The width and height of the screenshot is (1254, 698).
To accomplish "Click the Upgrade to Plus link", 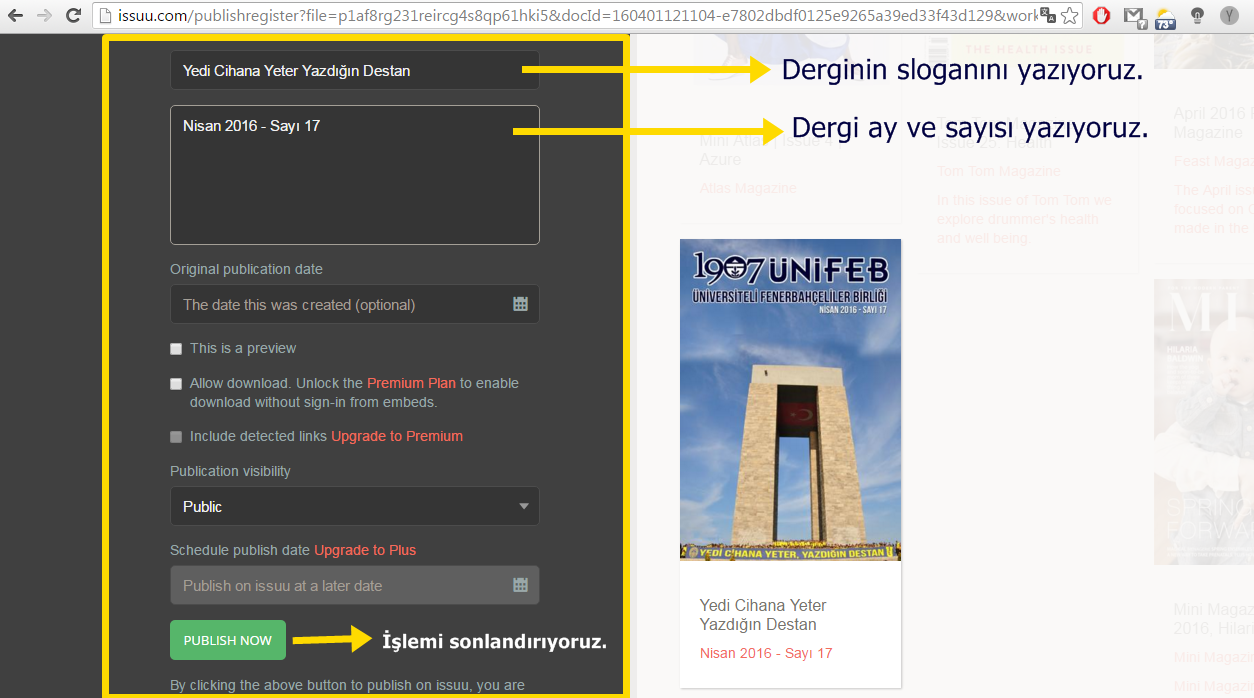I will pyautogui.click(x=365, y=550).
